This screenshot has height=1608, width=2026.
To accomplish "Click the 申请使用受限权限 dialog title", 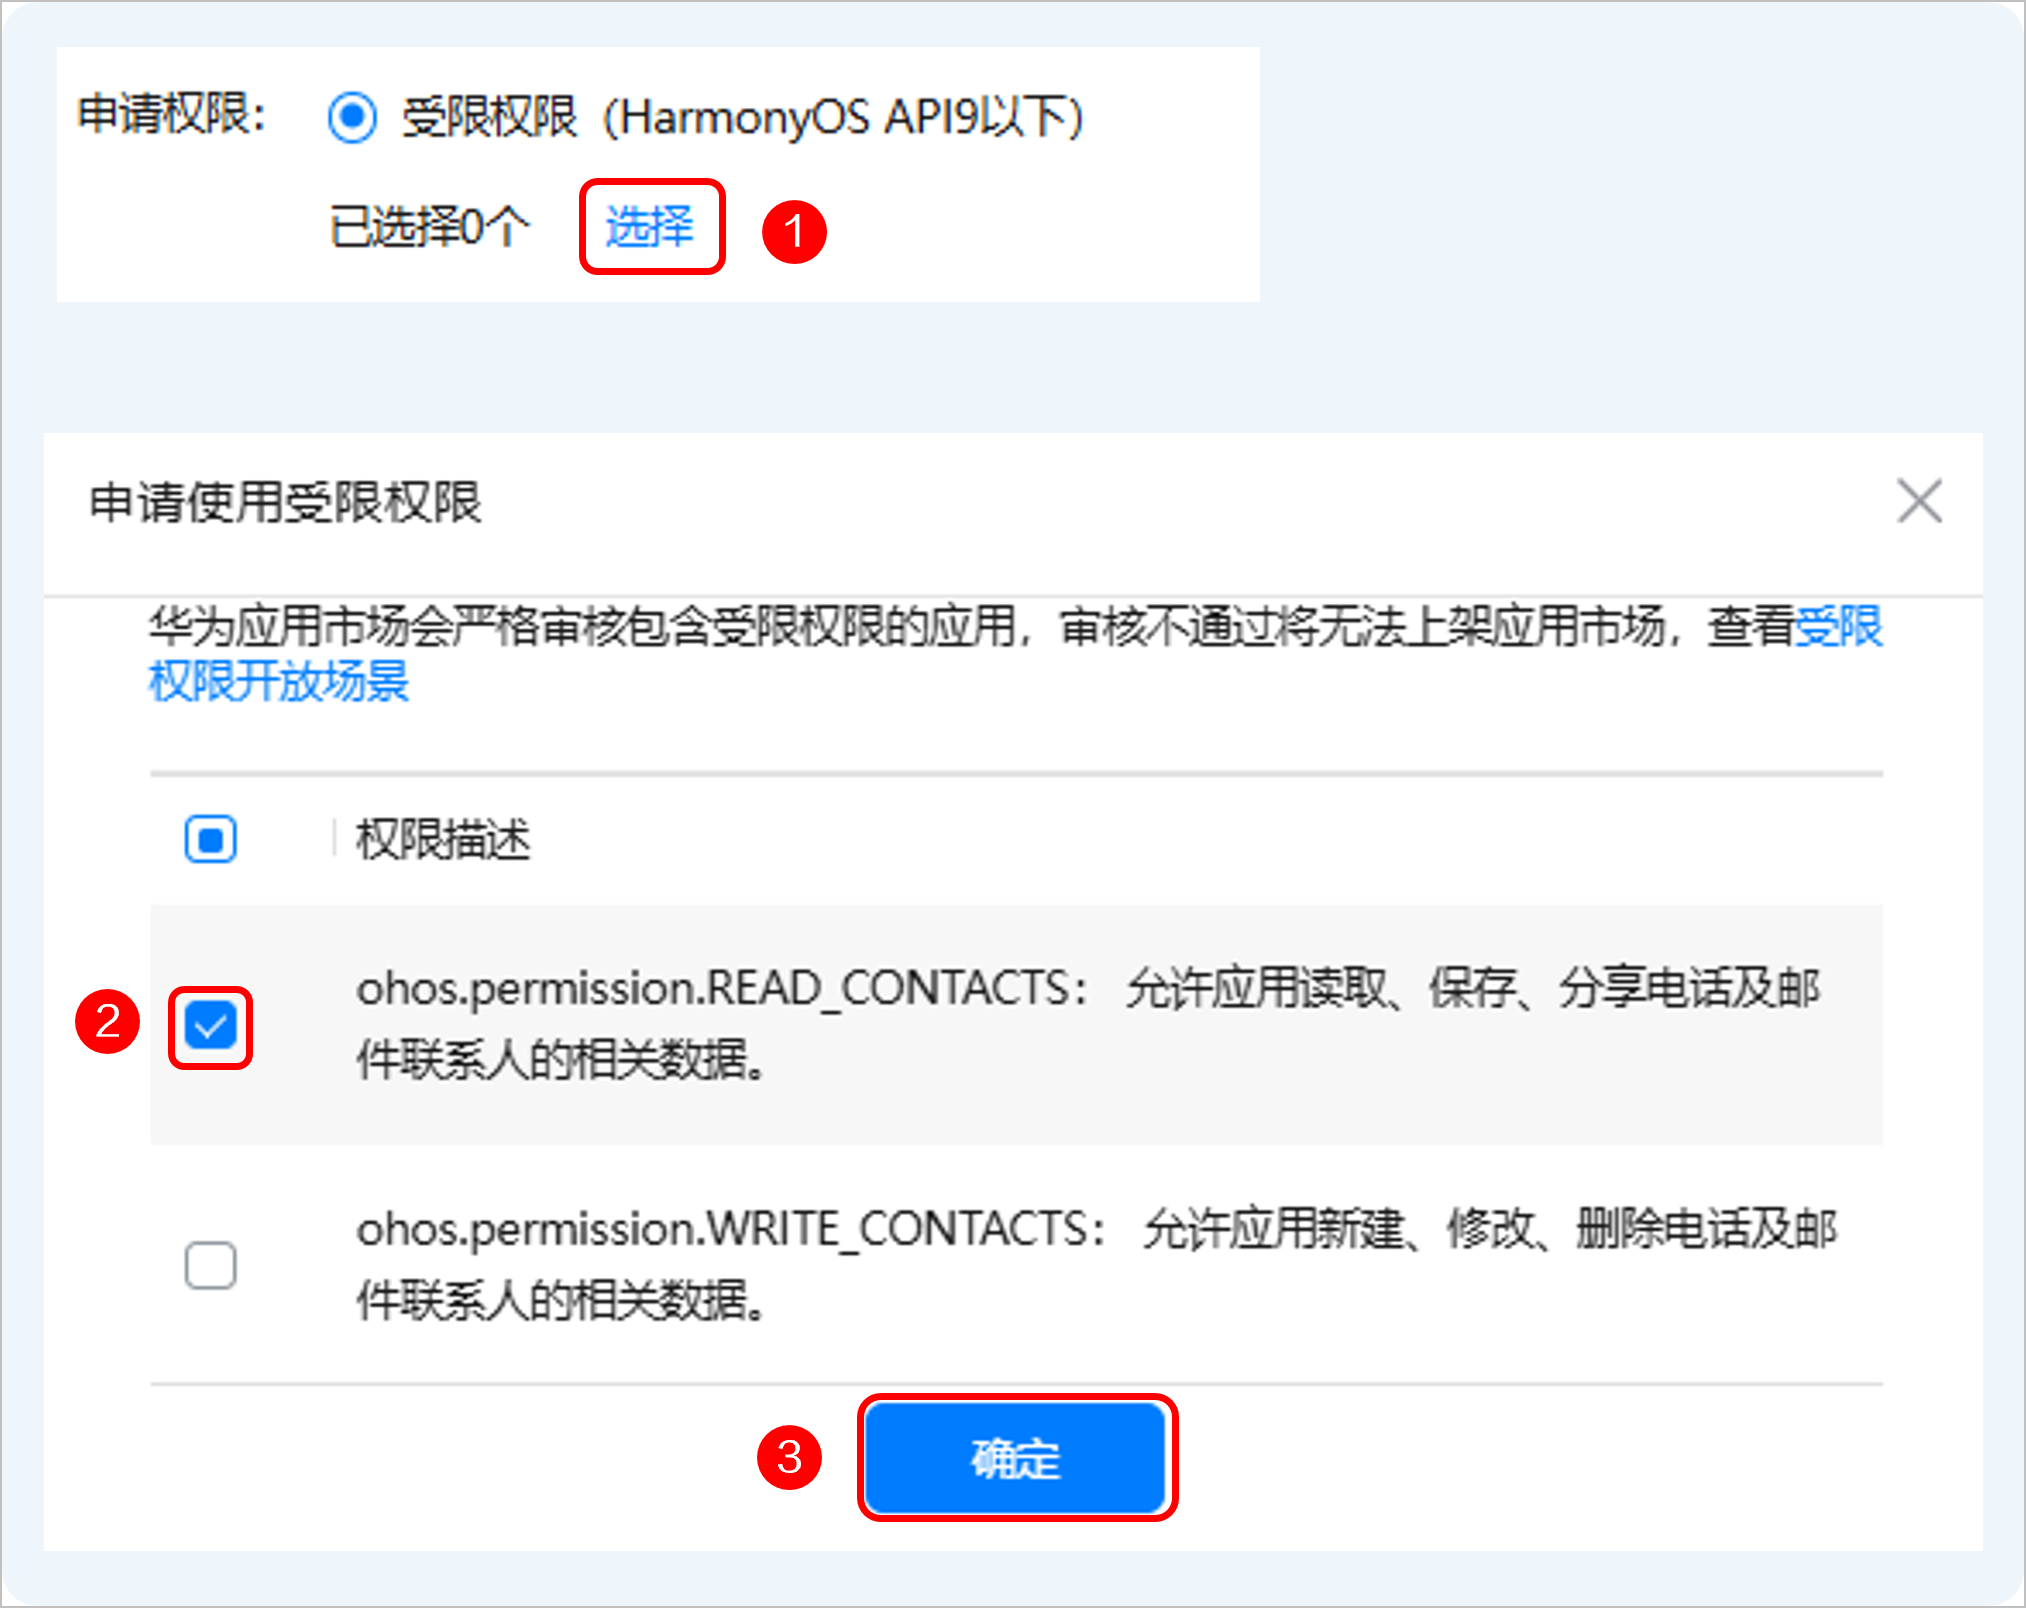I will point(283,505).
